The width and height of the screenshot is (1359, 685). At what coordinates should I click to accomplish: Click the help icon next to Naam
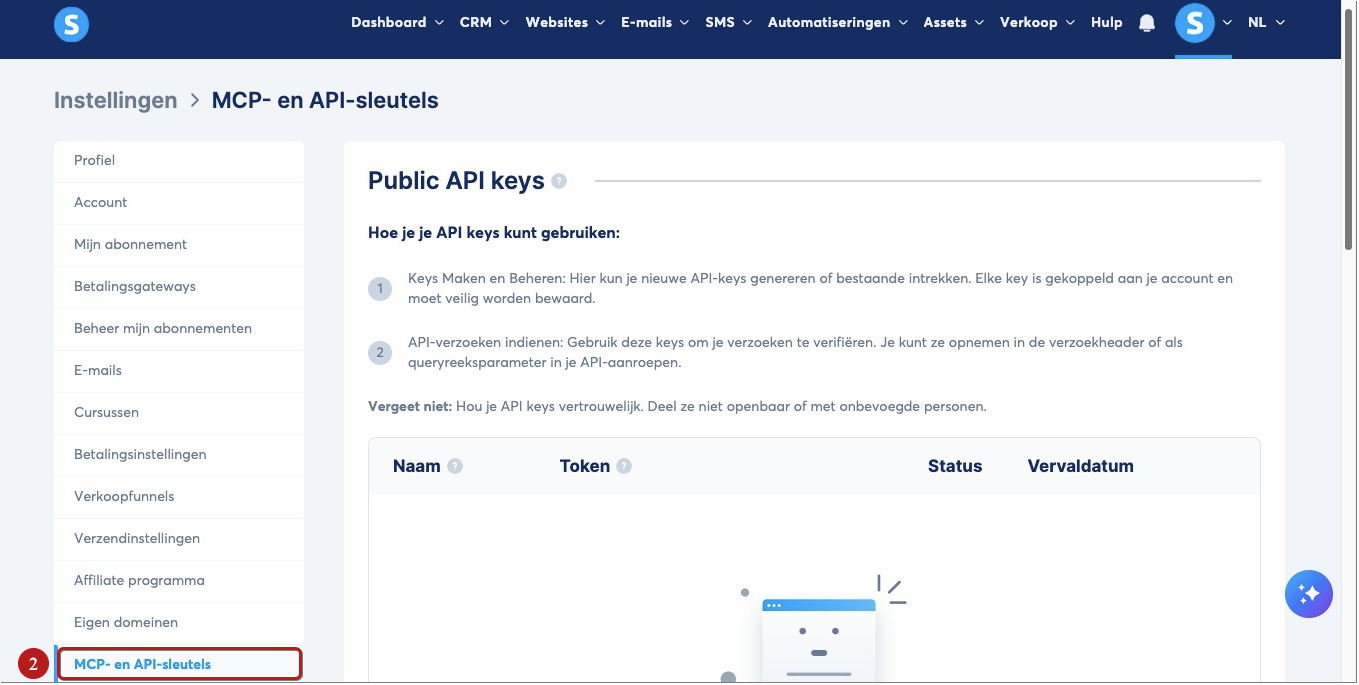455,466
